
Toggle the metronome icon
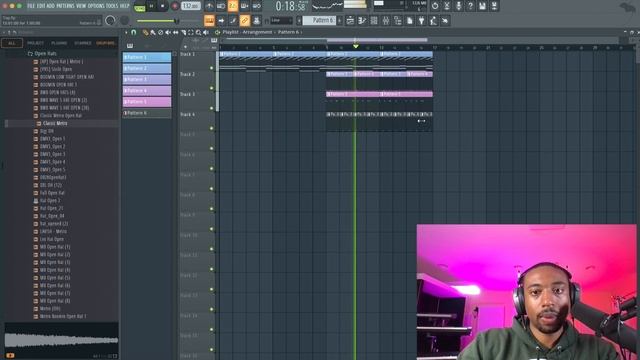209,6
